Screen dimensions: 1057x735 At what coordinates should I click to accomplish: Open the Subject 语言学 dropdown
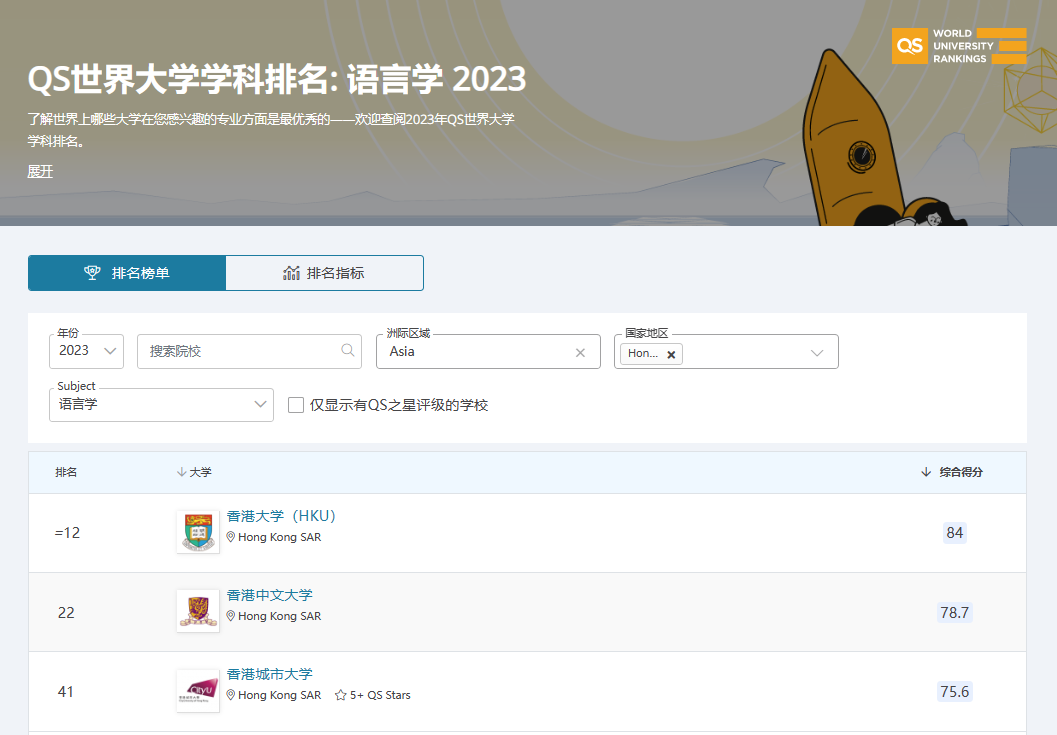point(161,405)
